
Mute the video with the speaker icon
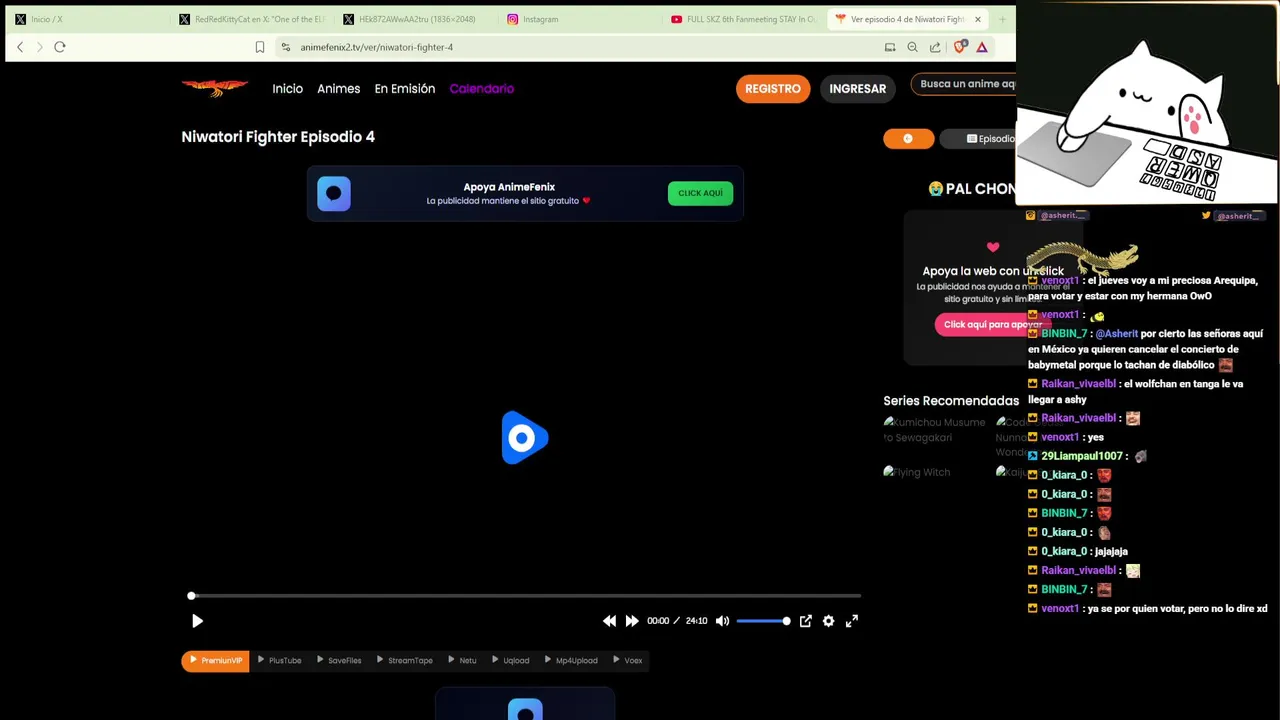click(x=722, y=621)
